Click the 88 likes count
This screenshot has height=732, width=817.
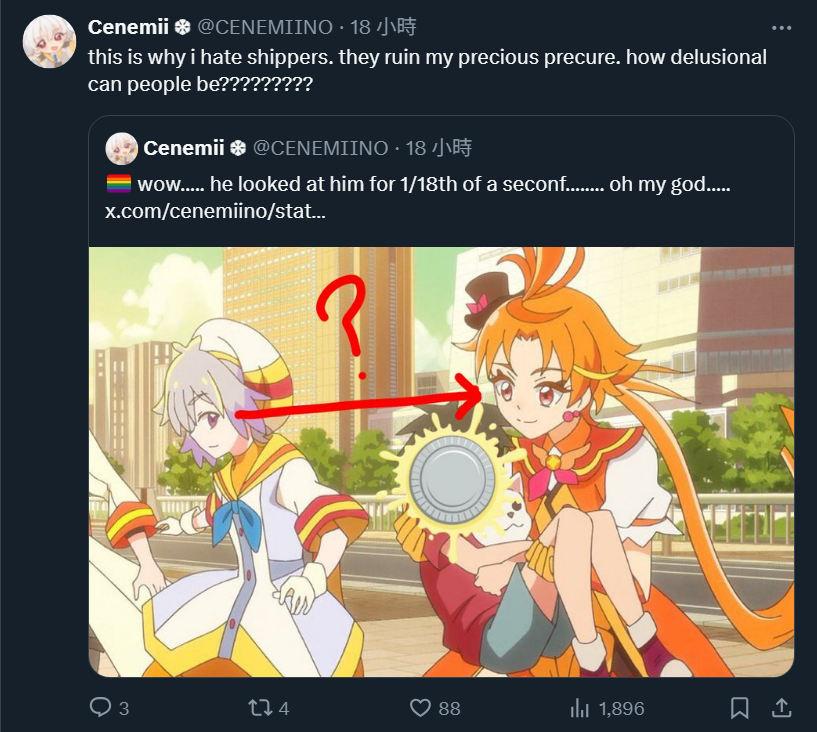point(449,709)
